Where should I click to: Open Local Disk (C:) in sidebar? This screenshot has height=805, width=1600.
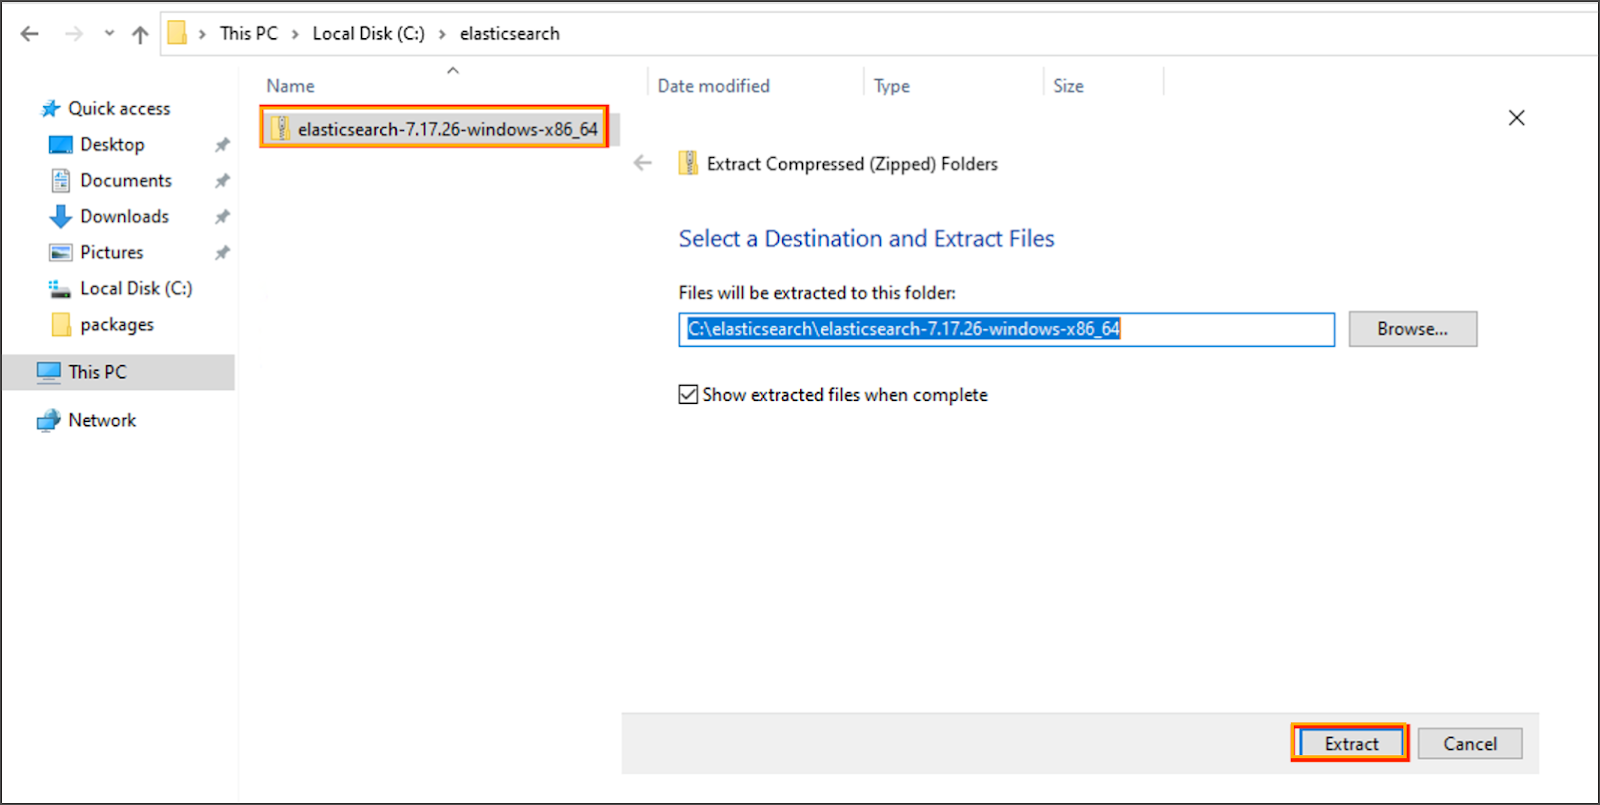tap(135, 288)
